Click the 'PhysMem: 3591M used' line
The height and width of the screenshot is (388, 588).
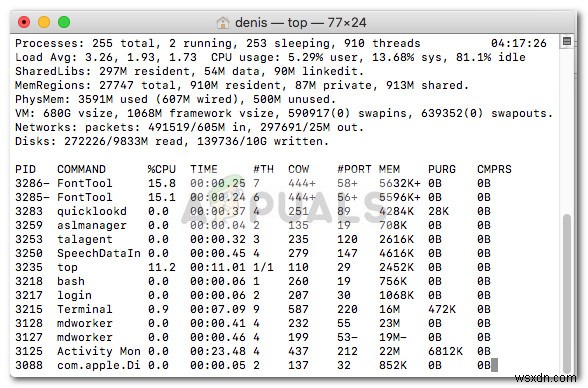[x=176, y=99]
